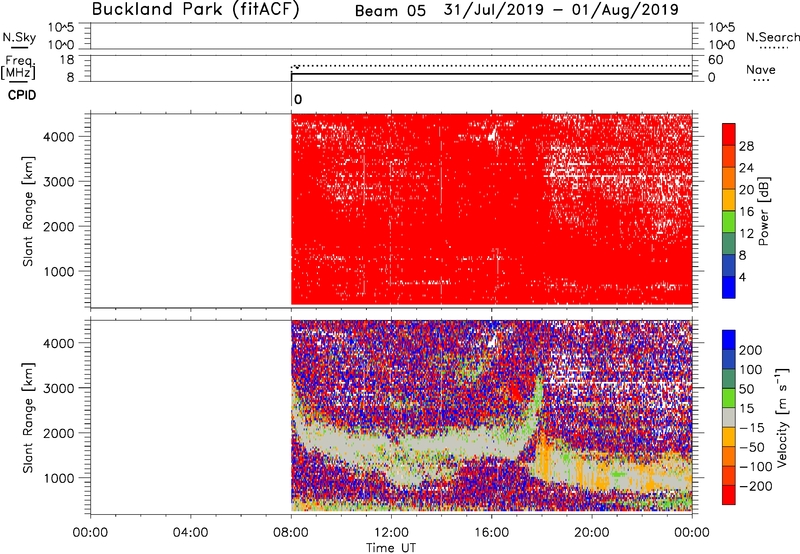
Task: Click the 60 tick on Nave axis
Action: pos(715,60)
